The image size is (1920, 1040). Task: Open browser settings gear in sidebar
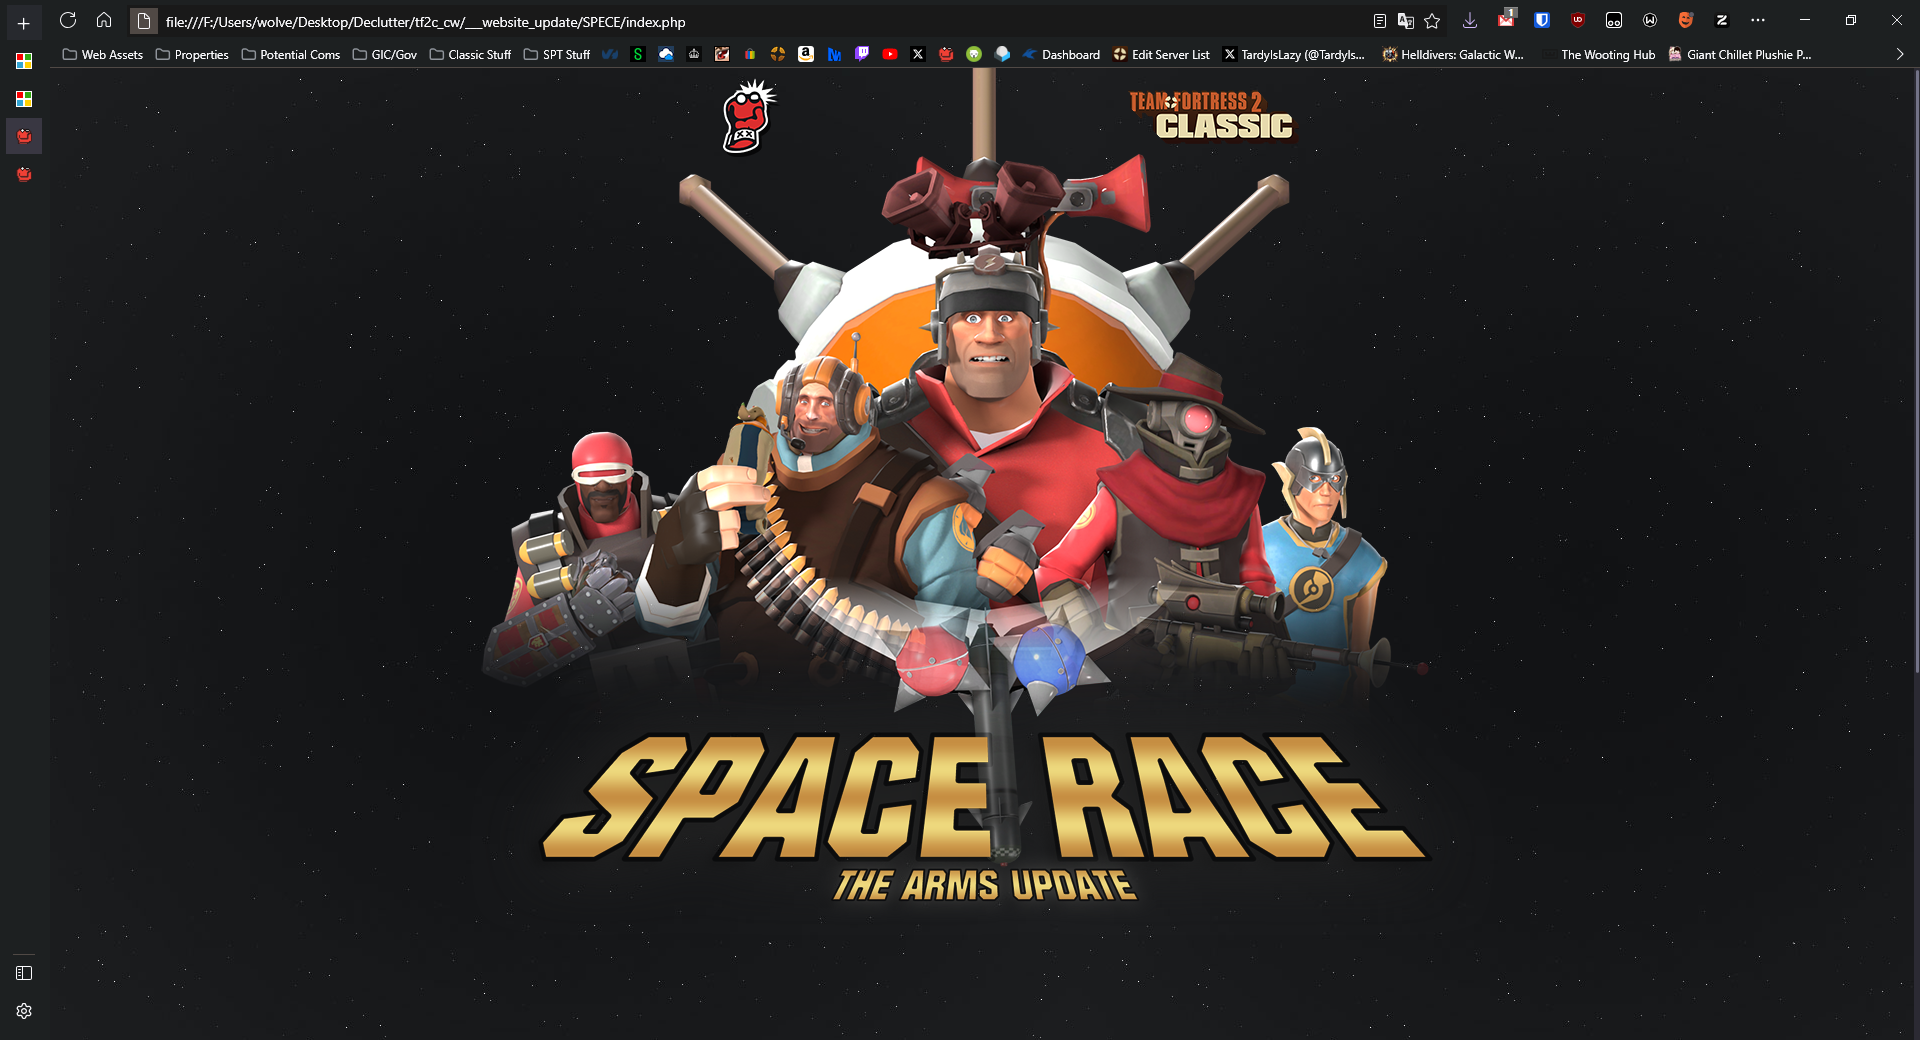[24, 1011]
